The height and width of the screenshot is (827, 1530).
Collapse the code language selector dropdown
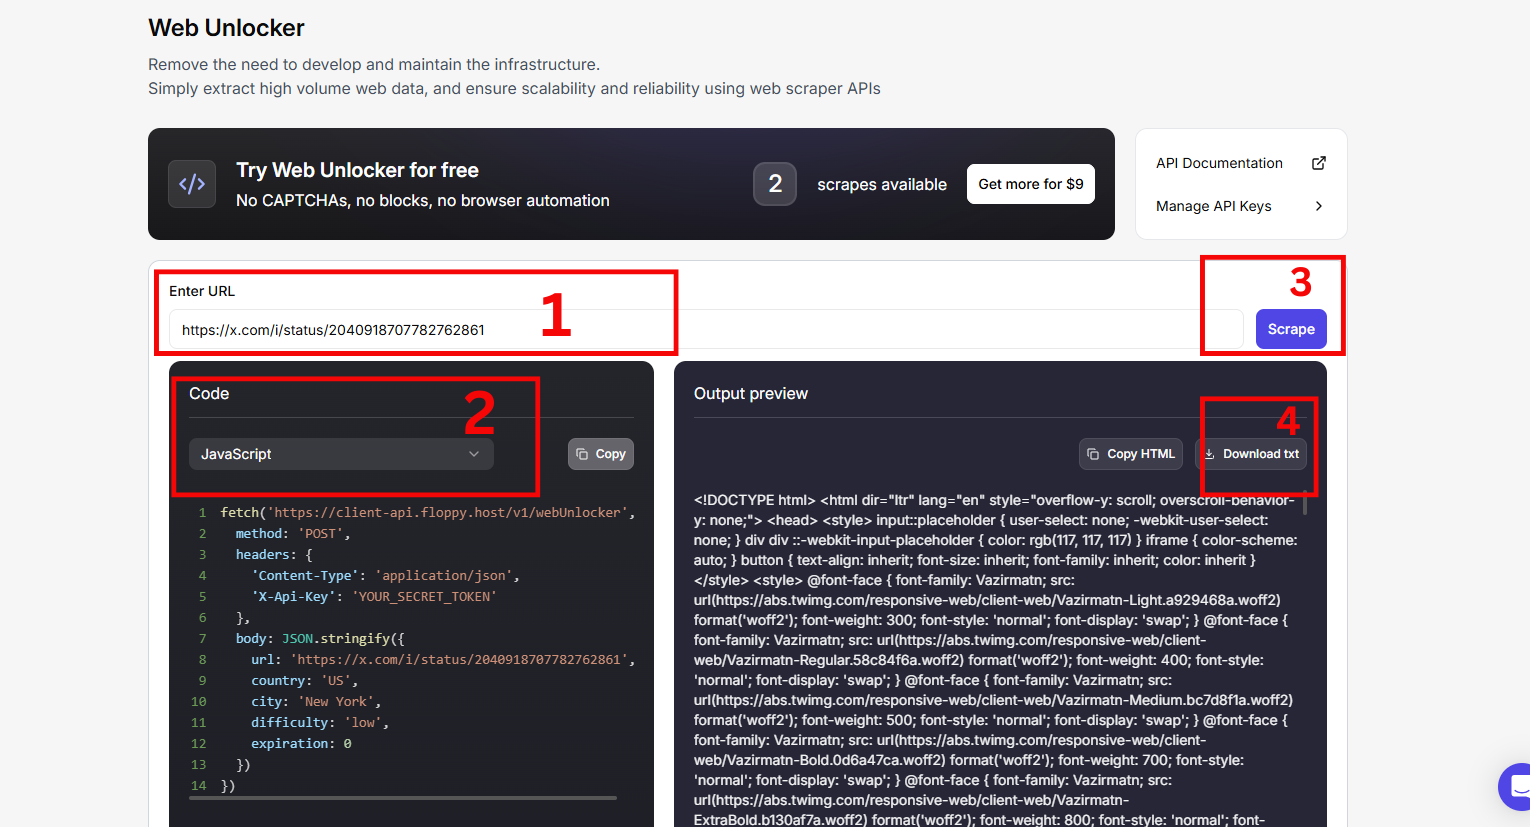pos(473,453)
